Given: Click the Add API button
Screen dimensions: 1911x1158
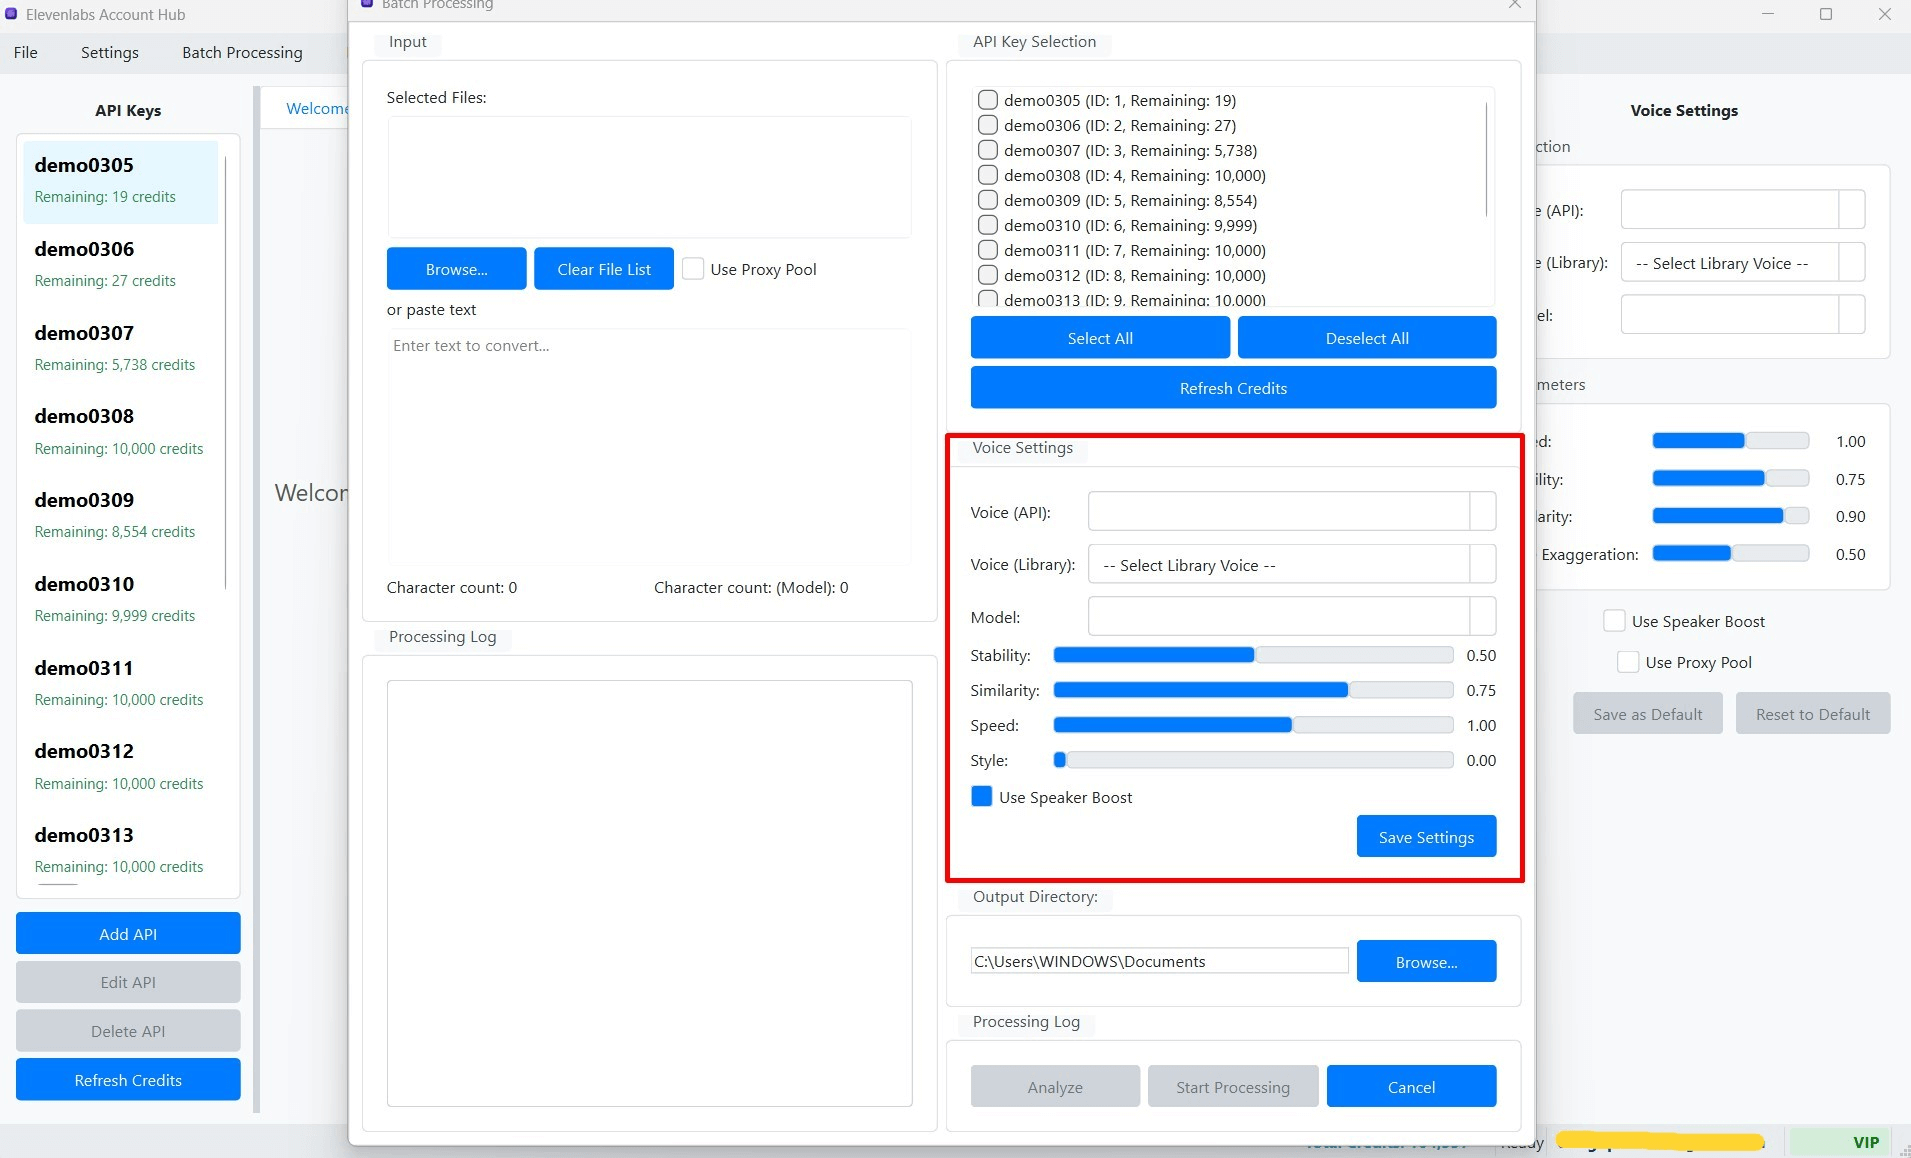Looking at the screenshot, I should [128, 934].
